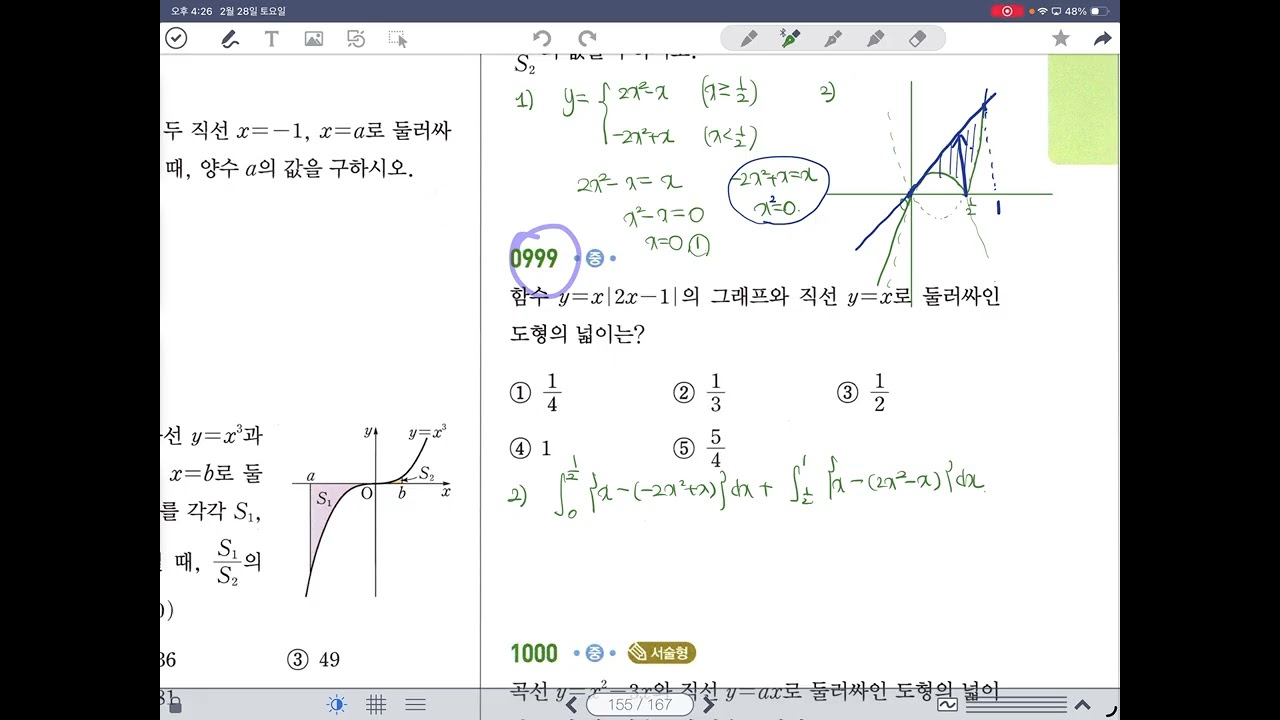This screenshot has height=720, width=1280.
Task: Go to the previous page
Action: coord(571,705)
